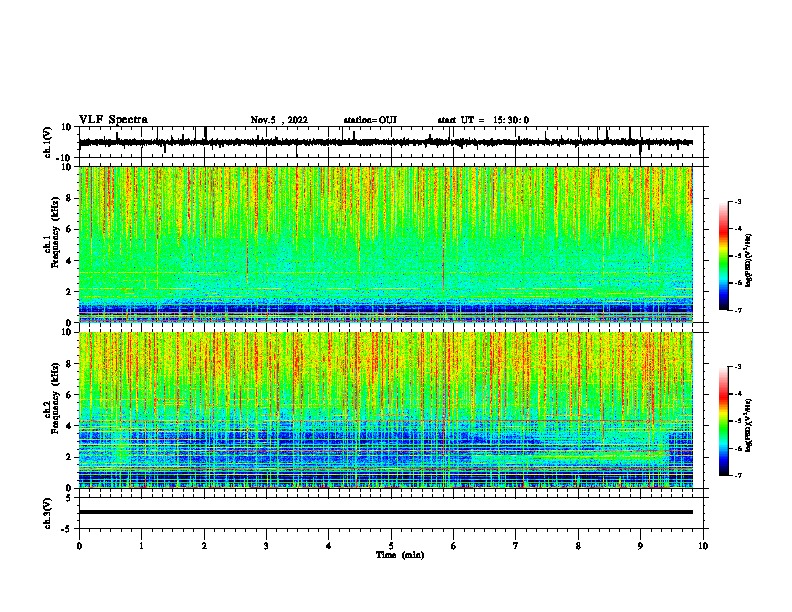This screenshot has height=612, width=792.
Task: Click the ch.2 frequency tick label "6"
Action: click(x=68, y=395)
